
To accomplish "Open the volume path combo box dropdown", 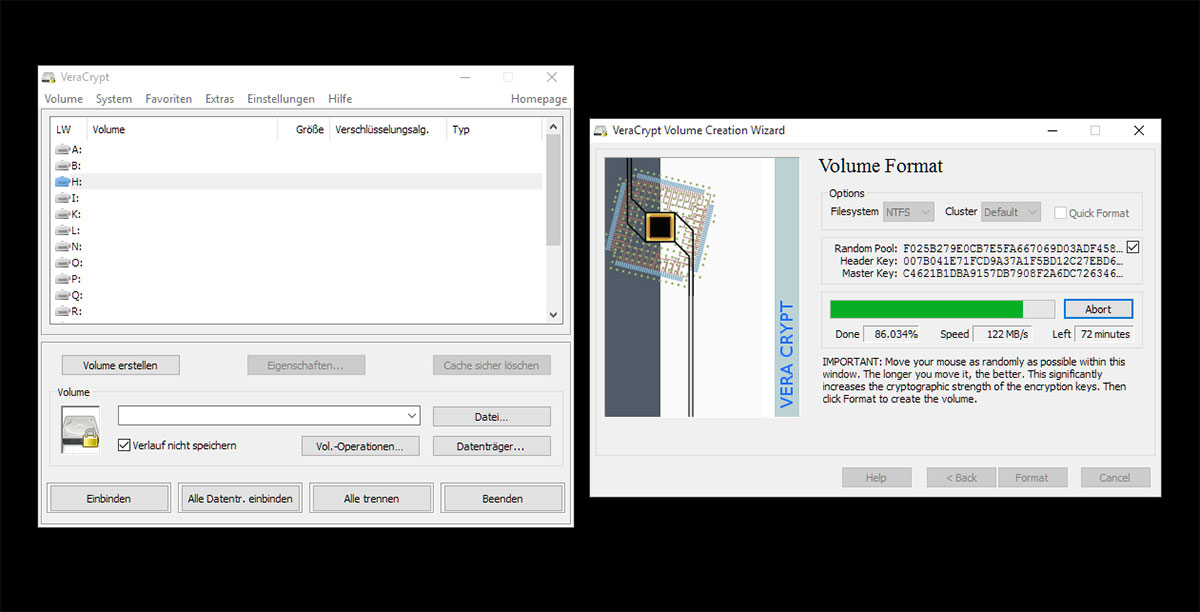I will [x=412, y=416].
